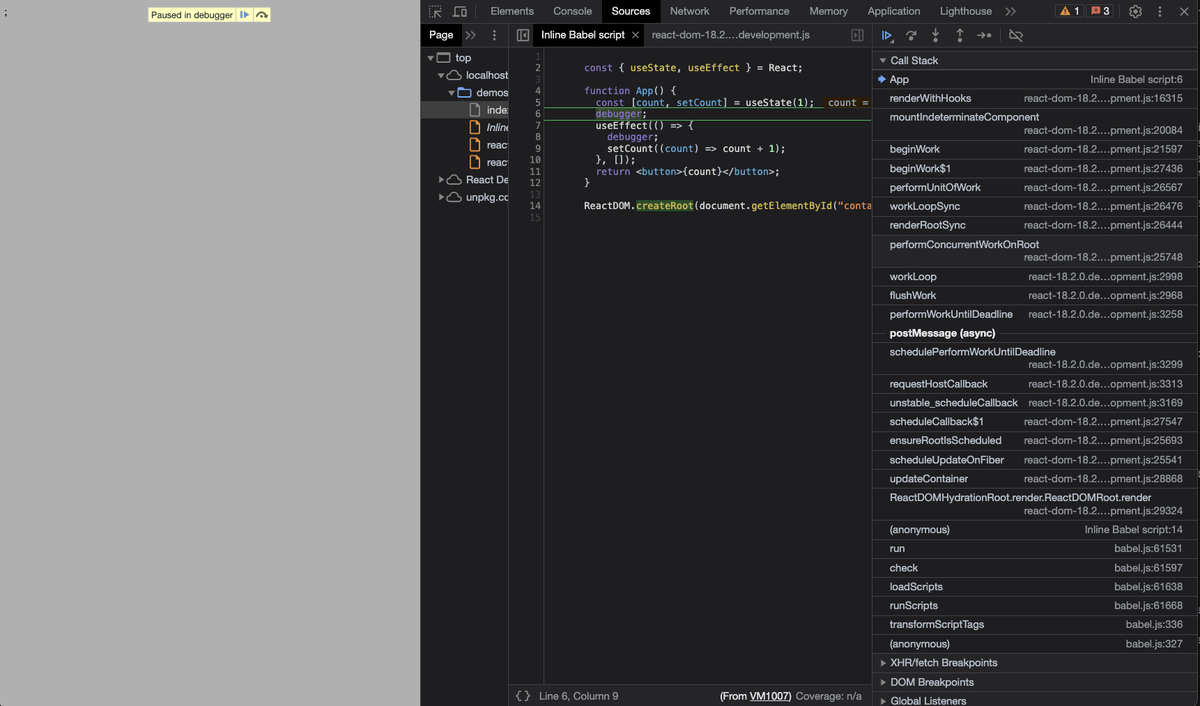The image size is (1200, 706).
Task: Select the renderRootSync frame
Action: coord(1035,225)
